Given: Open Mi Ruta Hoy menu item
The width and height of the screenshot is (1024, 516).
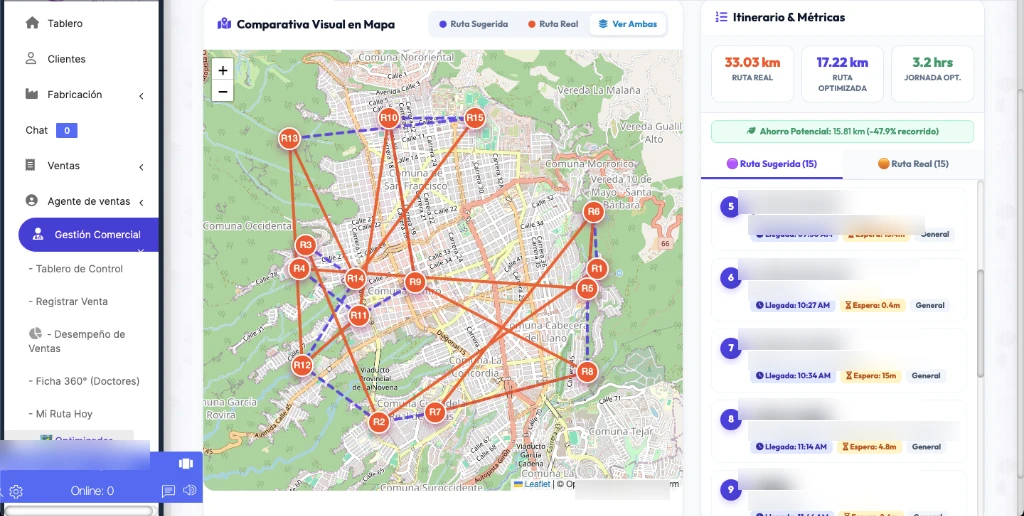Looking at the screenshot, I should pyautogui.click(x=60, y=413).
